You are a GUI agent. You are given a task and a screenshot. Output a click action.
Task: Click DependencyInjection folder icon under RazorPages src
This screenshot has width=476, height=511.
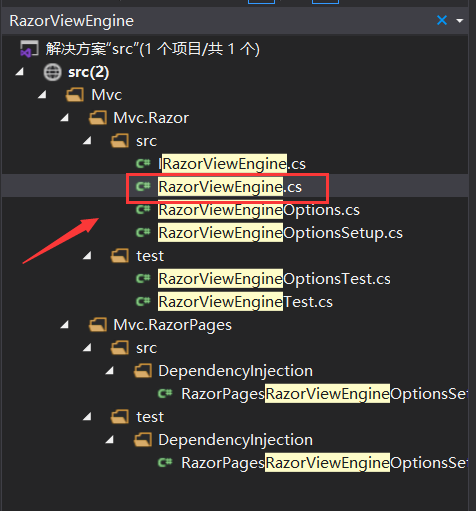point(143,371)
